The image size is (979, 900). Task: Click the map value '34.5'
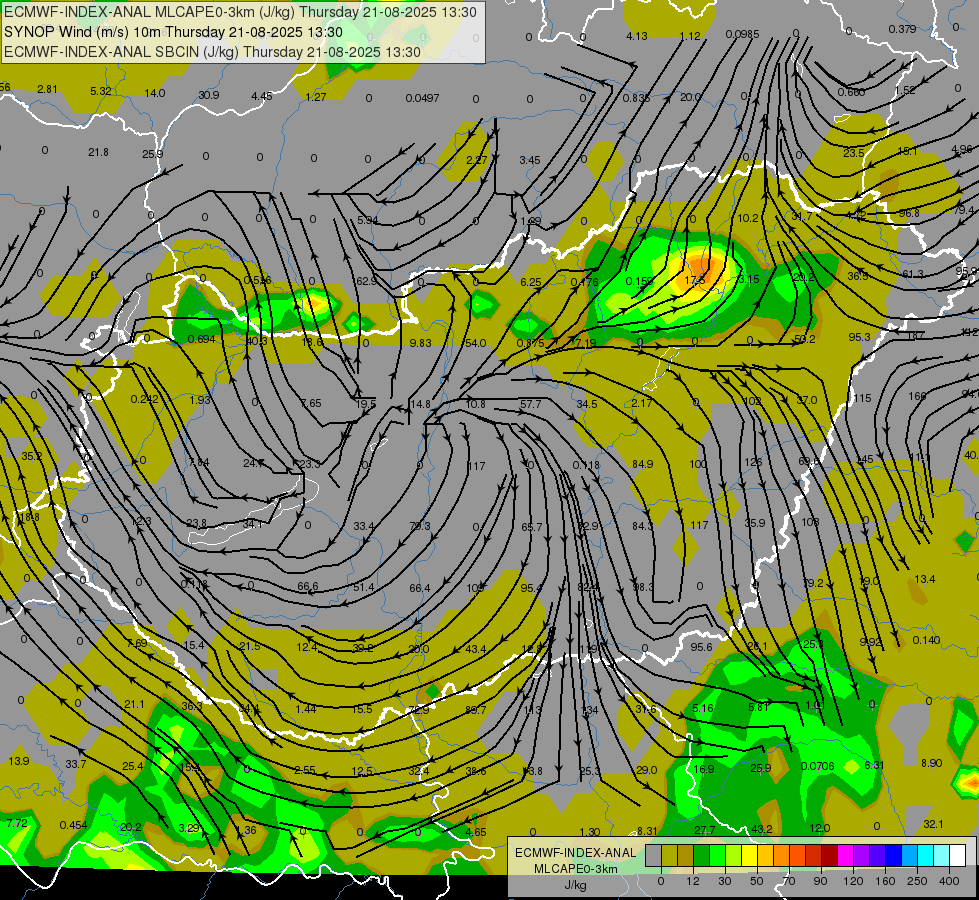point(586,404)
